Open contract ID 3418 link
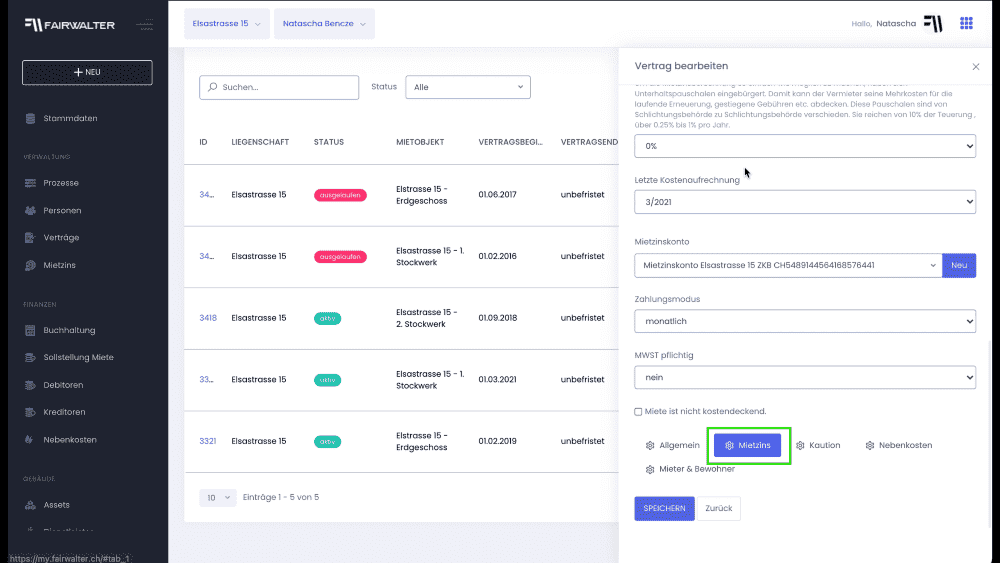Screen dimensions: 1000x563 208,318
